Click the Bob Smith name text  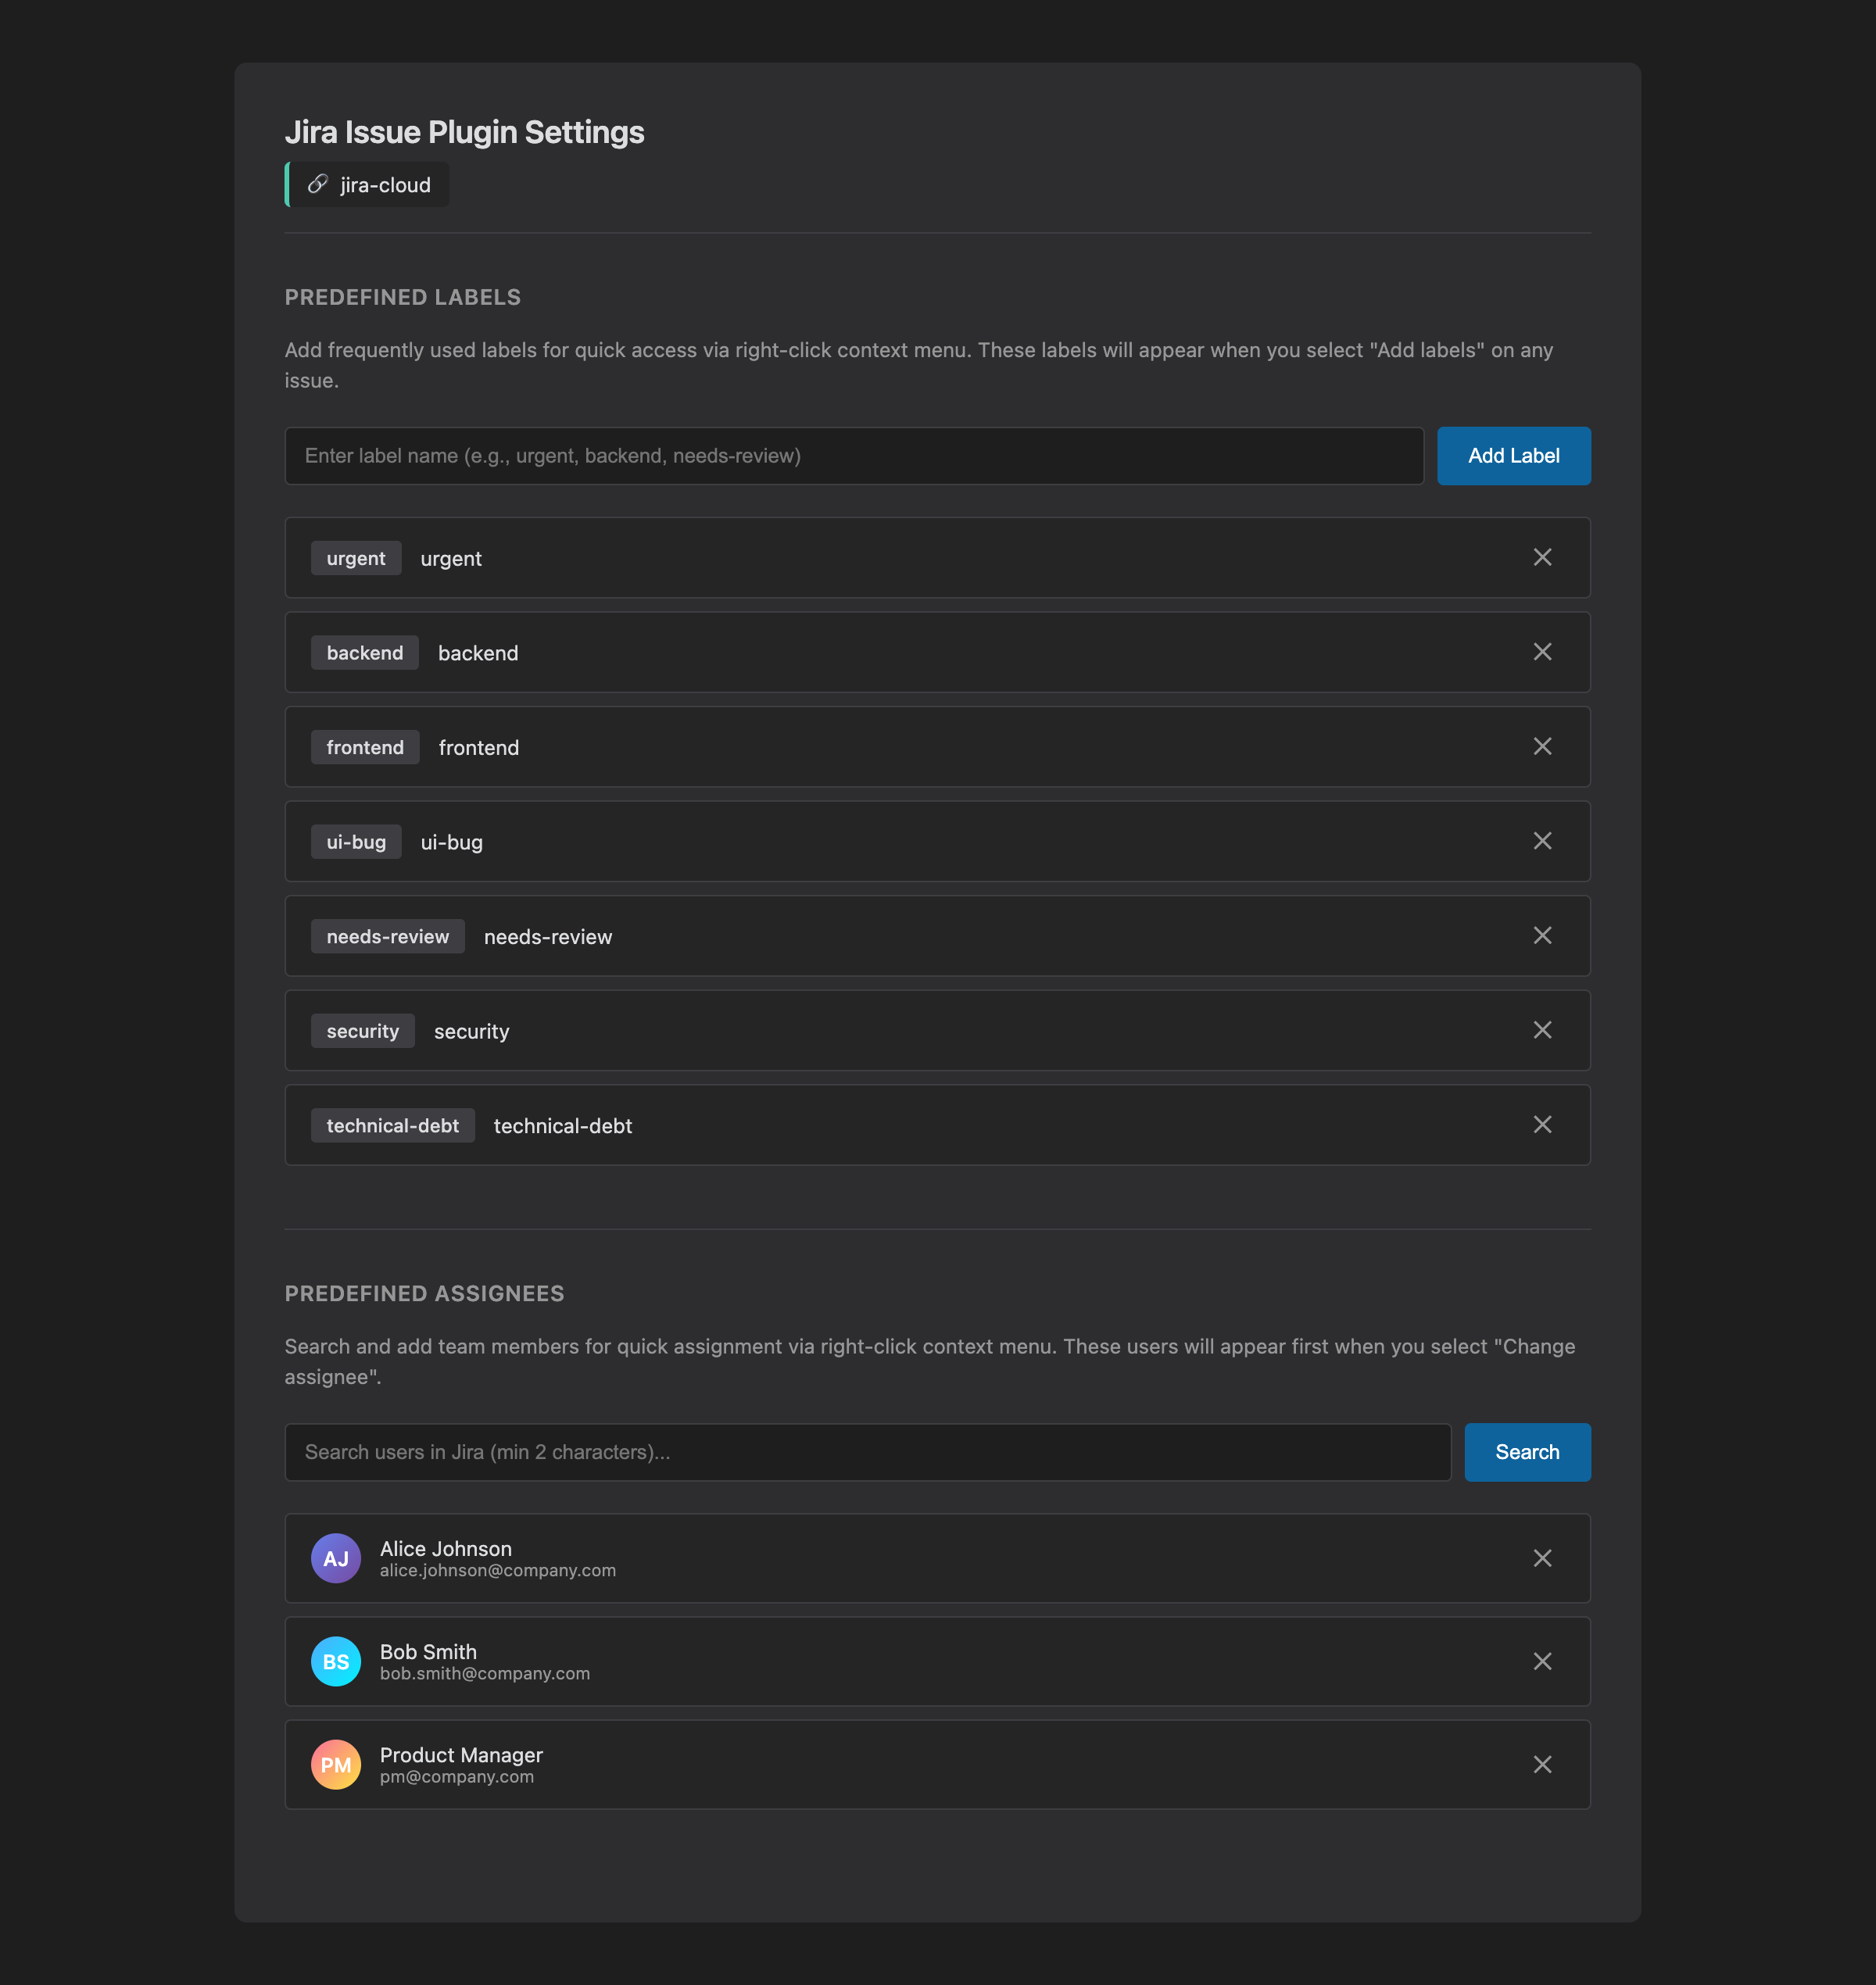428,1652
